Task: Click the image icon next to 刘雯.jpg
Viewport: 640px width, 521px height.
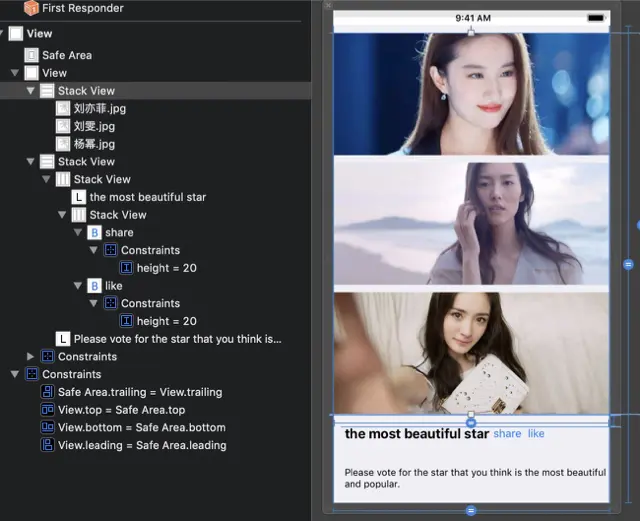Action: 63,126
